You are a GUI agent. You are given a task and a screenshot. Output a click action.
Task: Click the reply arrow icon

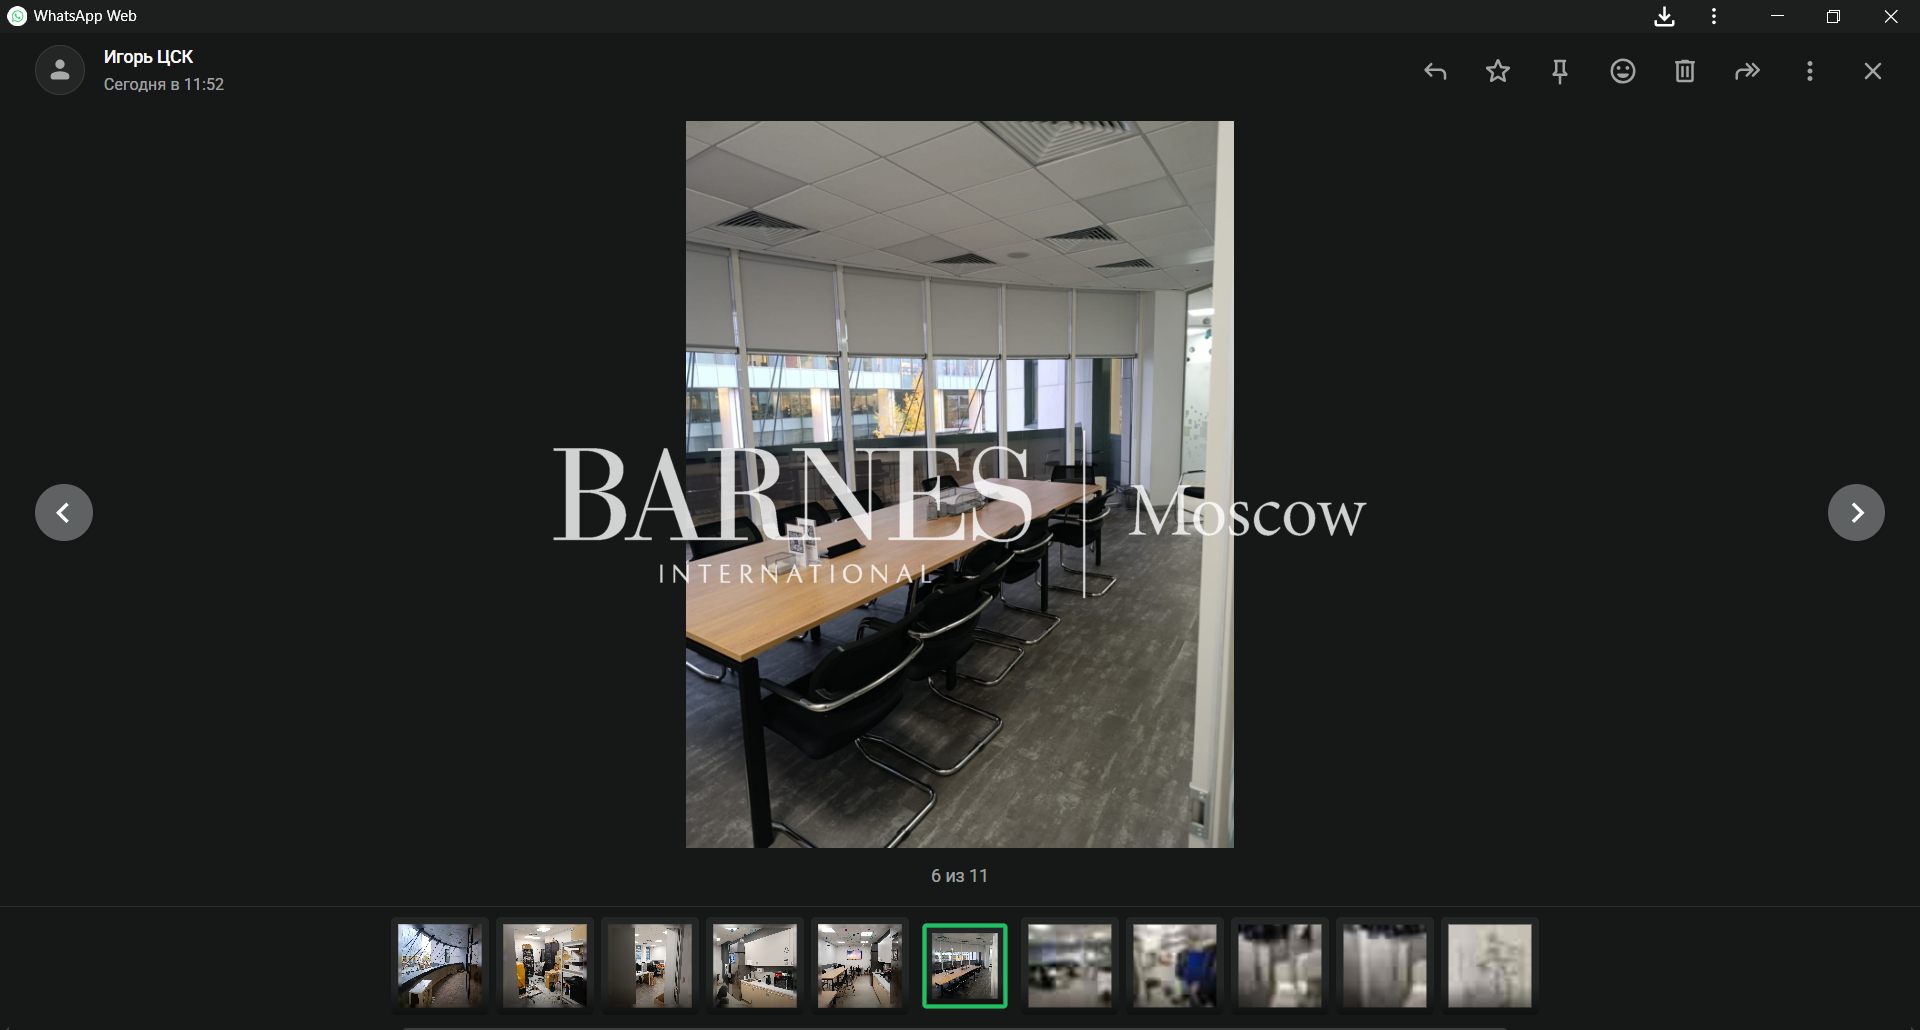click(1435, 71)
